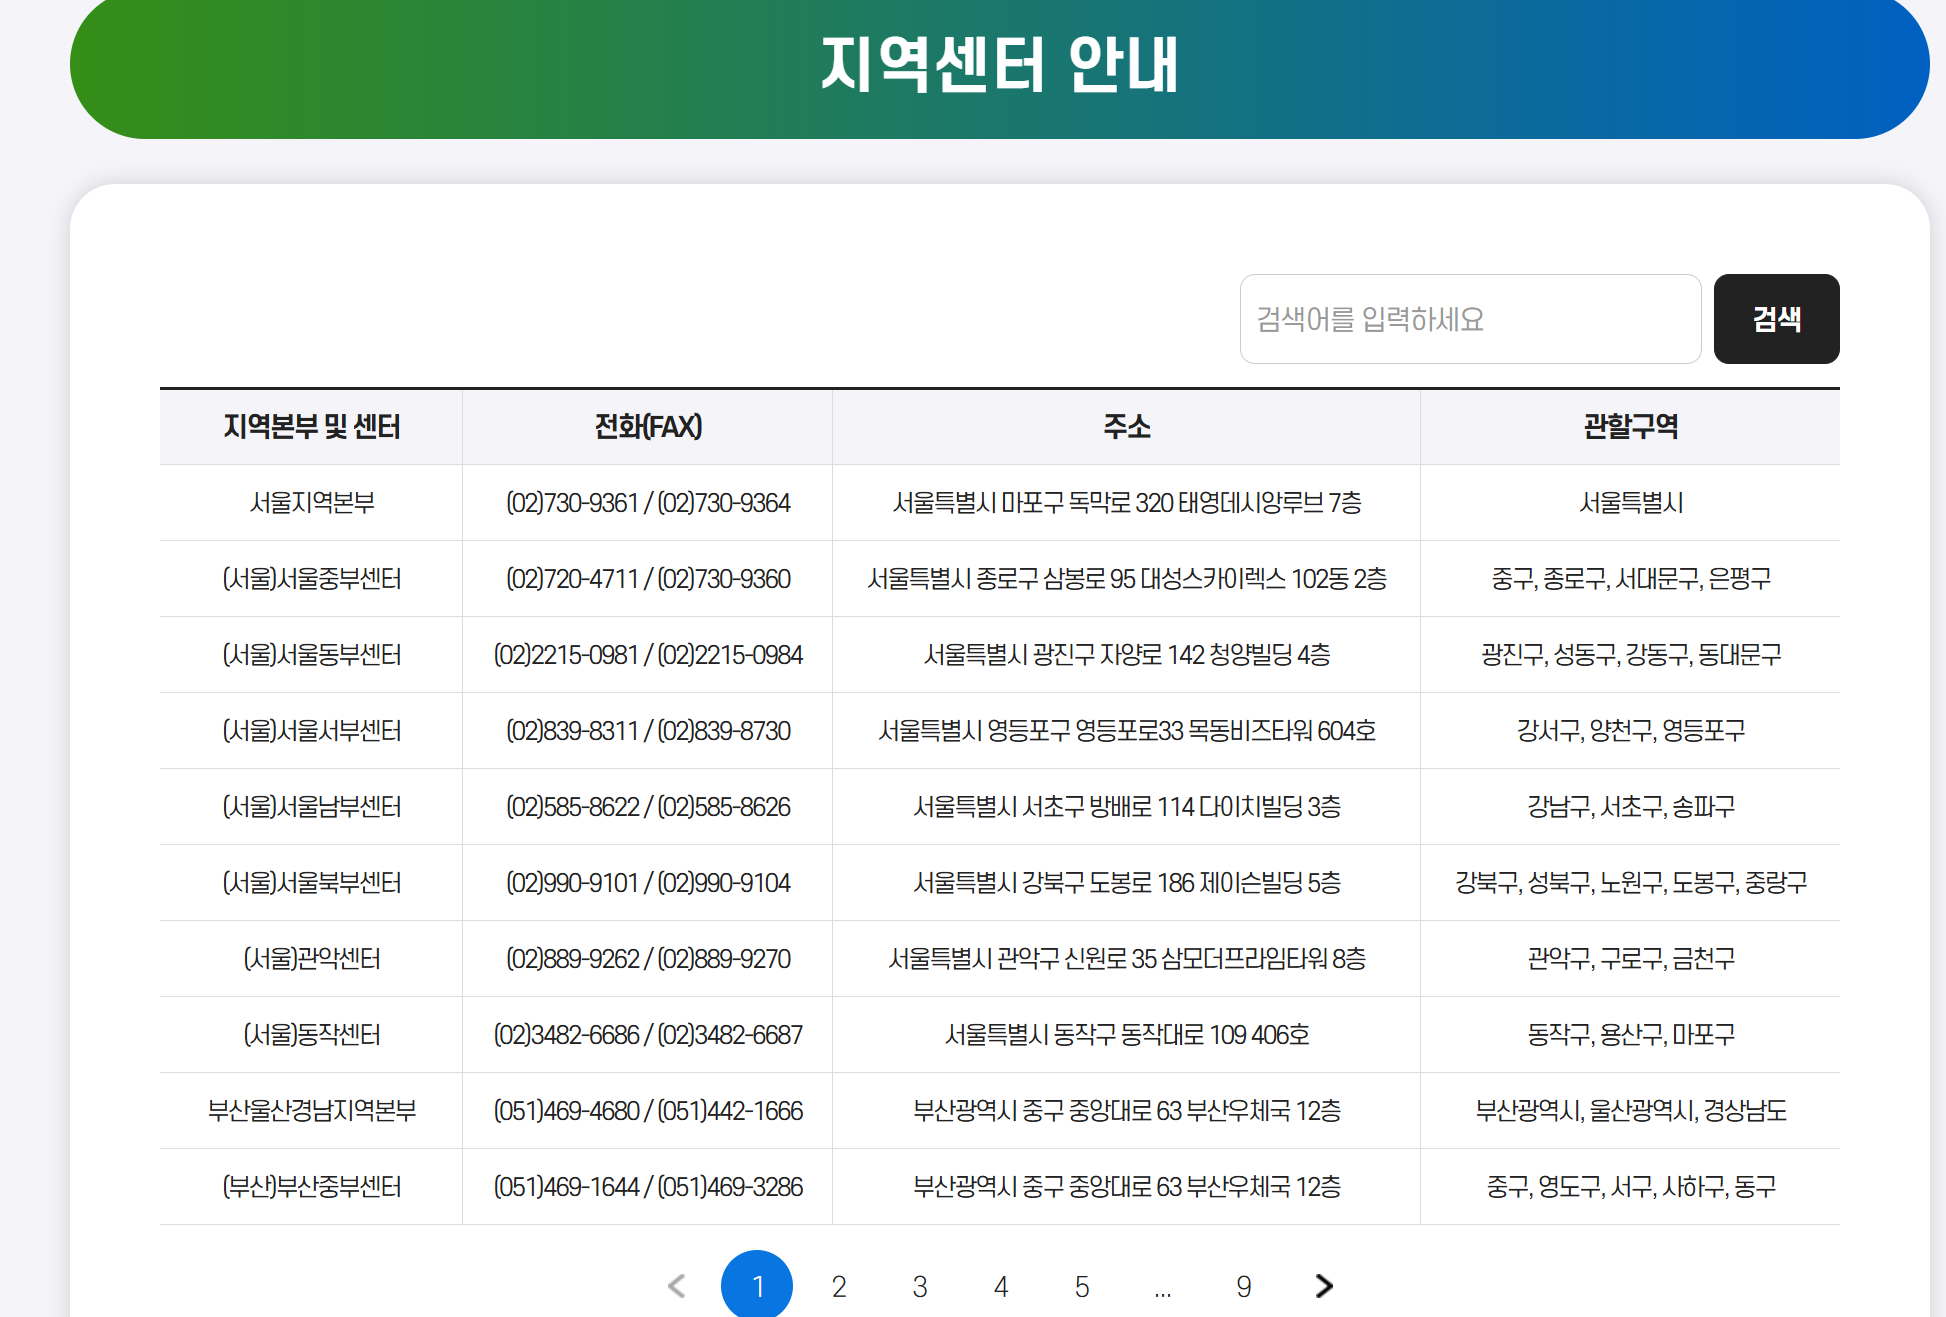Image resolution: width=1946 pixels, height=1317 pixels.
Task: Click the 주소 column header
Action: [x=1126, y=427]
